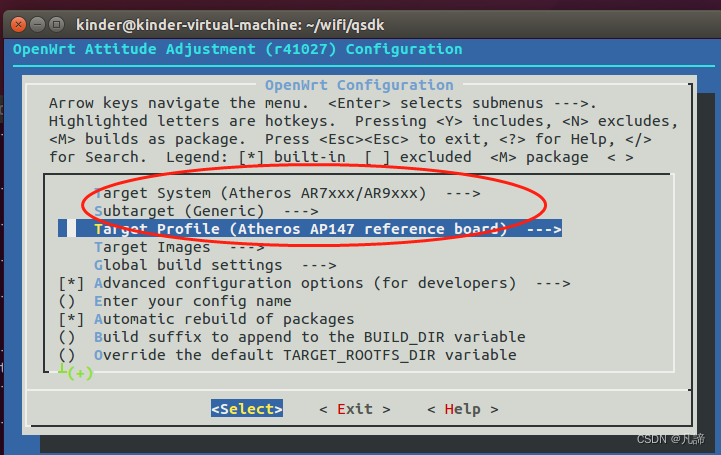
Task: Click the (+) more-items indicator
Action: (80, 373)
